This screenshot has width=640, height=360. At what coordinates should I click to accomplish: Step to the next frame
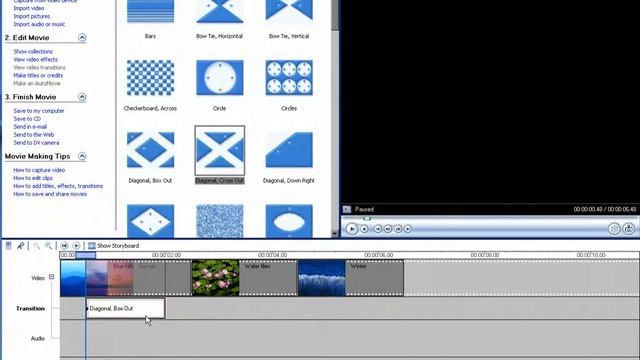coord(398,229)
